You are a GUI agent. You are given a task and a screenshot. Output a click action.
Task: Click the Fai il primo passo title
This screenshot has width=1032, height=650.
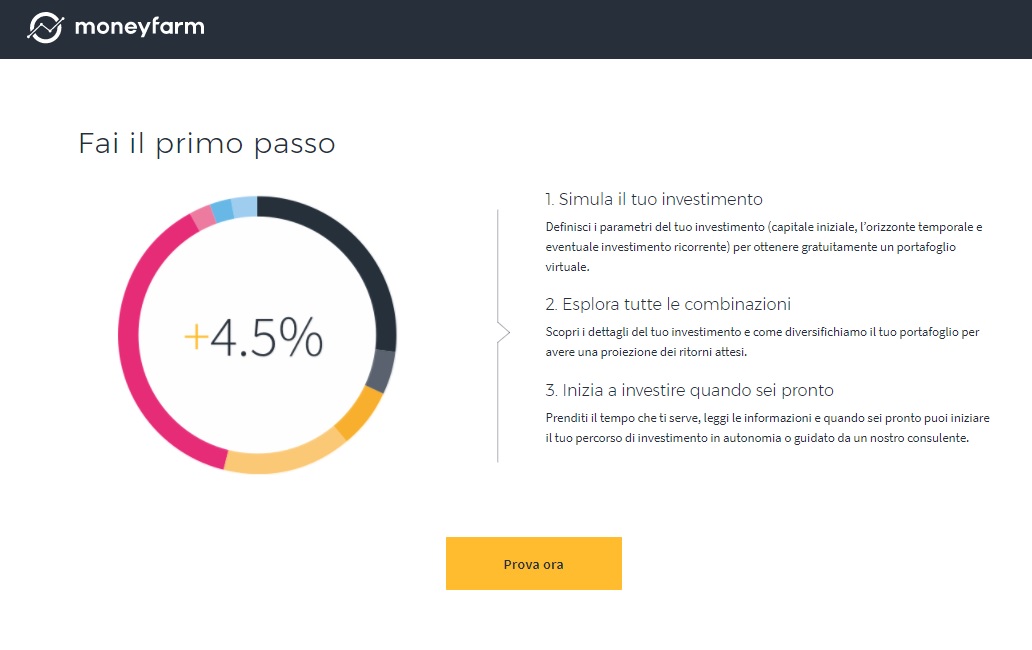tap(207, 144)
